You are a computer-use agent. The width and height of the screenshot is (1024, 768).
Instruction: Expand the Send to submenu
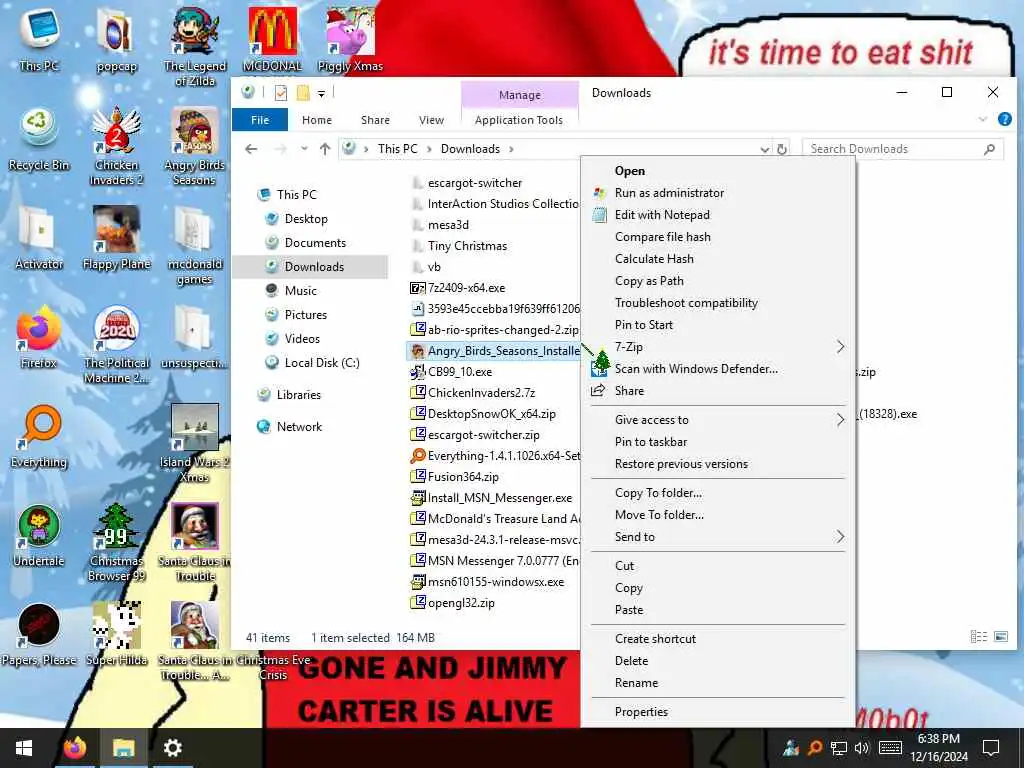click(717, 537)
